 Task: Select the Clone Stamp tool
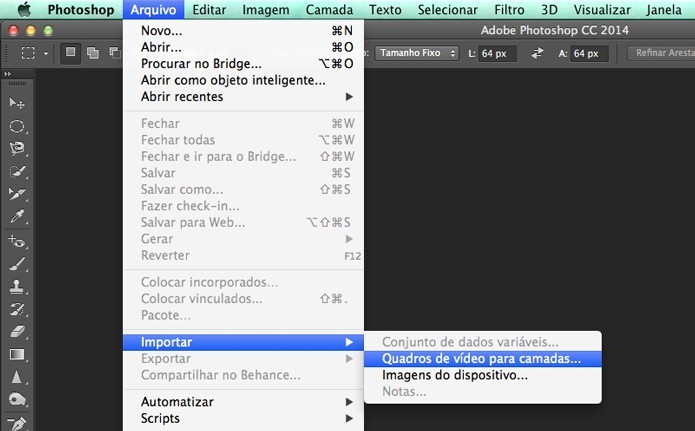17,286
